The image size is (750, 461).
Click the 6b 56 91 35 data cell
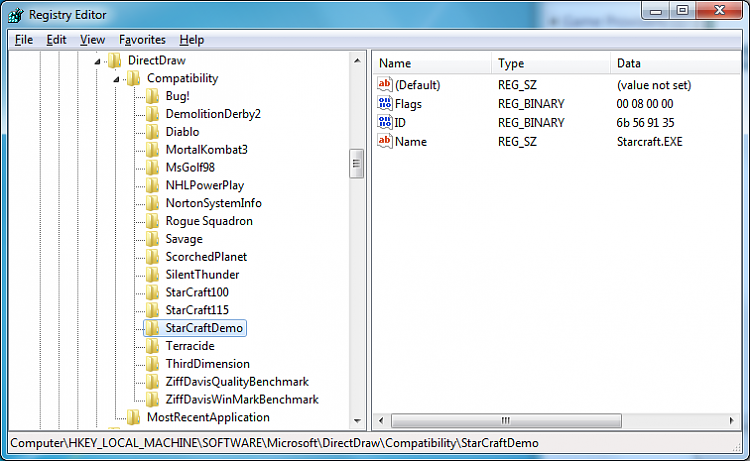pyautogui.click(x=645, y=123)
